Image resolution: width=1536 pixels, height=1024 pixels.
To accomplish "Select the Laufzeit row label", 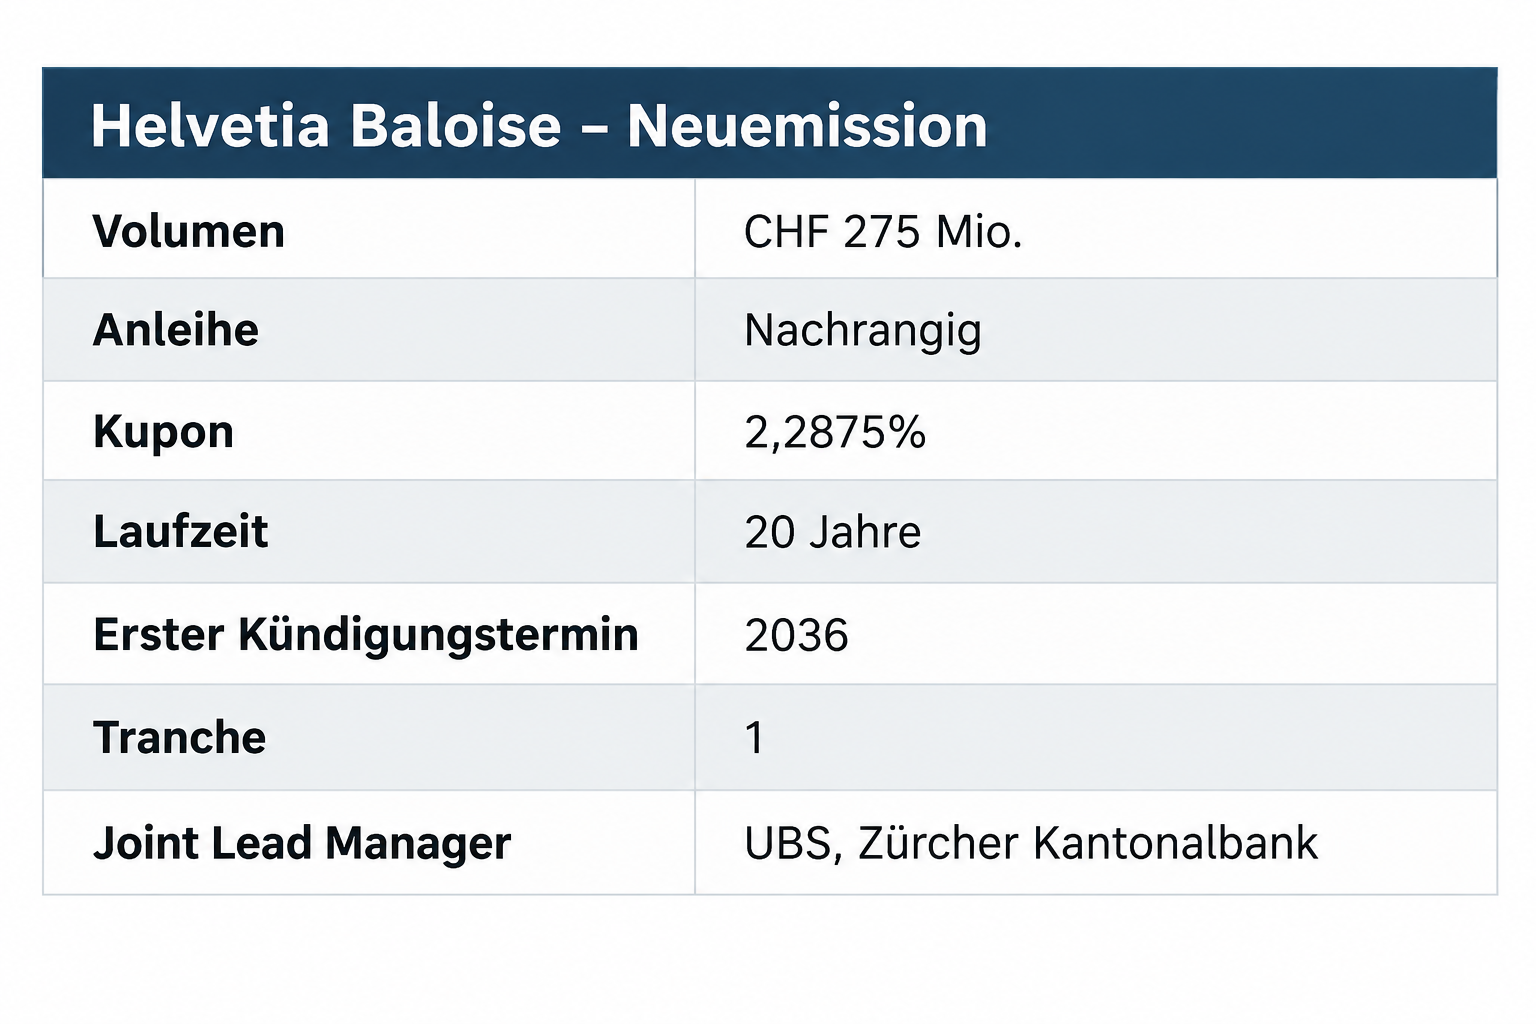I will point(181,532).
